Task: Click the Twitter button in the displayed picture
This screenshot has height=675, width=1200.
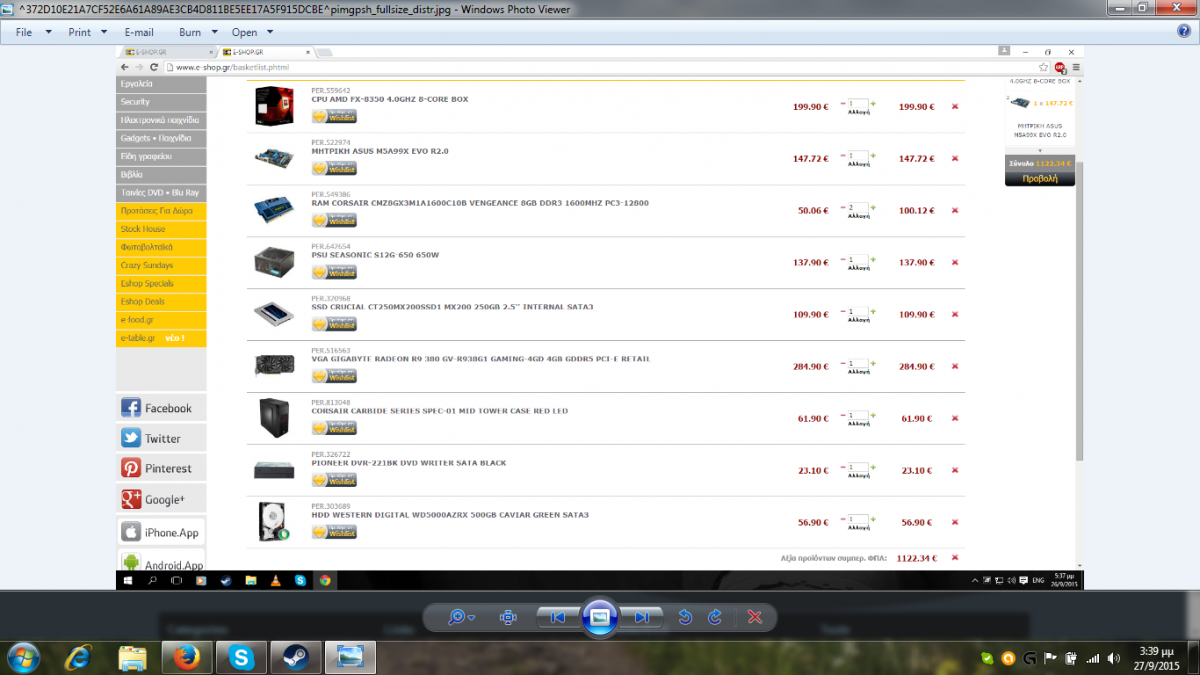Action: point(161,438)
